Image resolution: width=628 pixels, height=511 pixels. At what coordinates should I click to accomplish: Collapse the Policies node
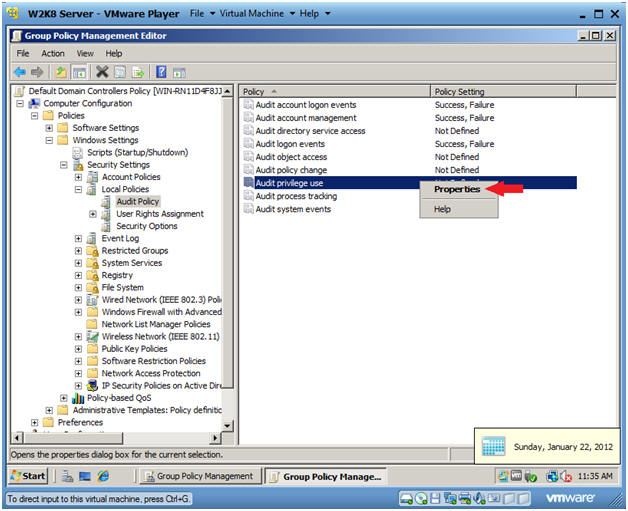tap(34, 116)
